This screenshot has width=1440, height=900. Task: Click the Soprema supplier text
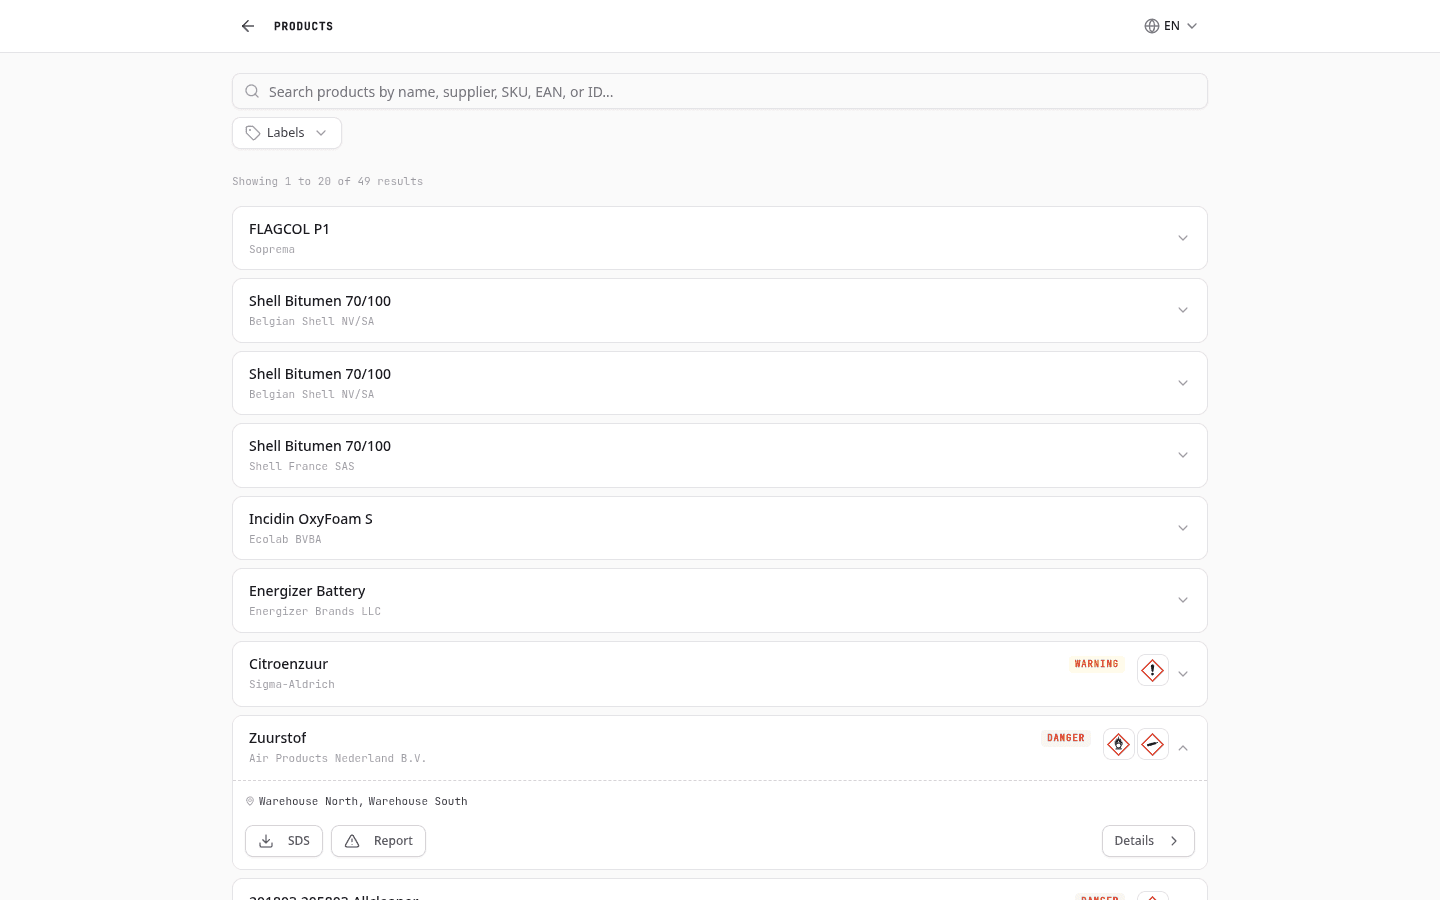[272, 250]
